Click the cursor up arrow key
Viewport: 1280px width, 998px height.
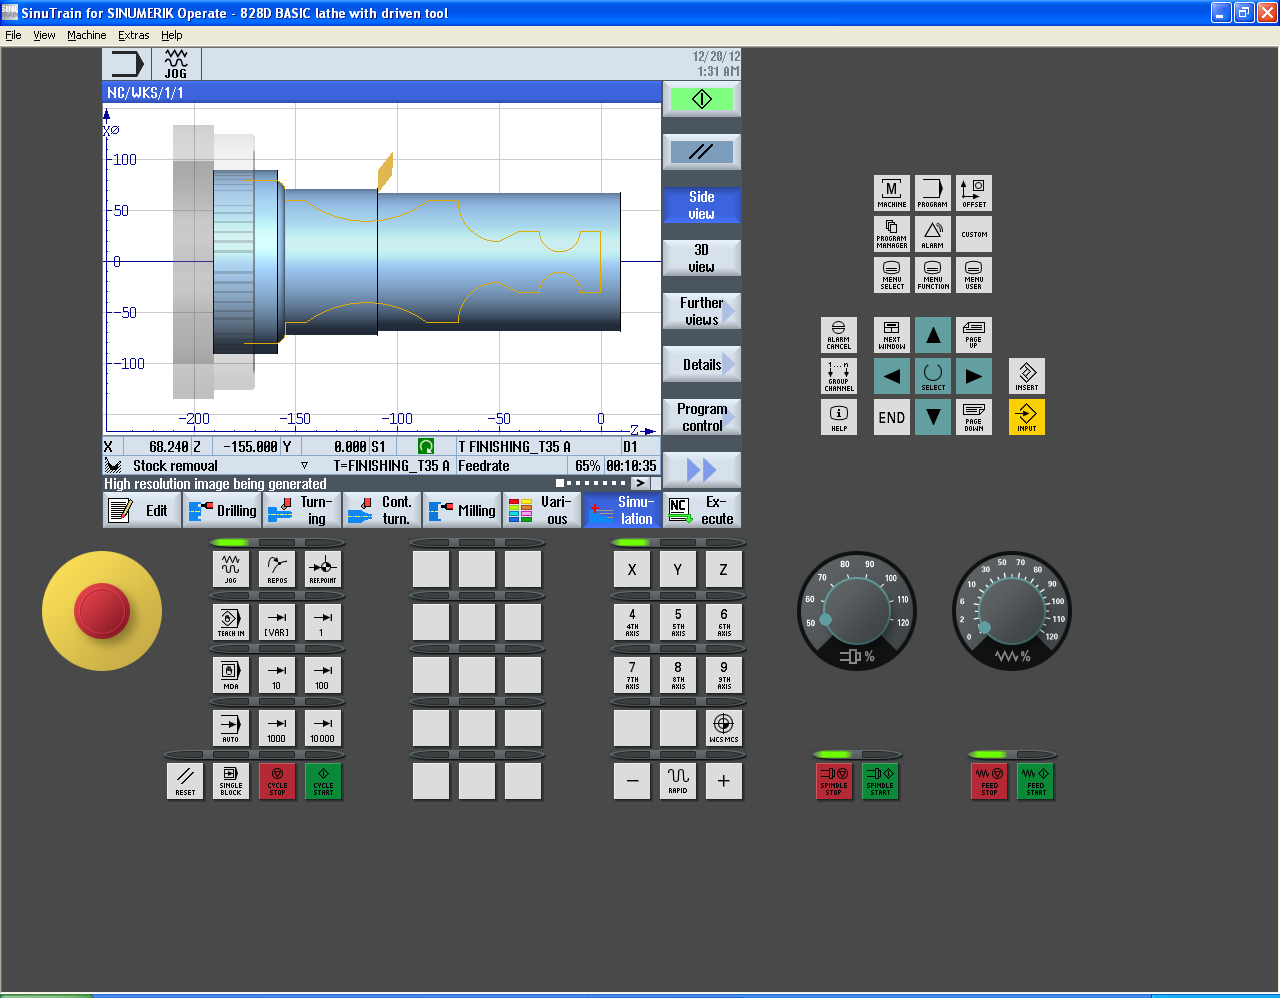(x=933, y=335)
